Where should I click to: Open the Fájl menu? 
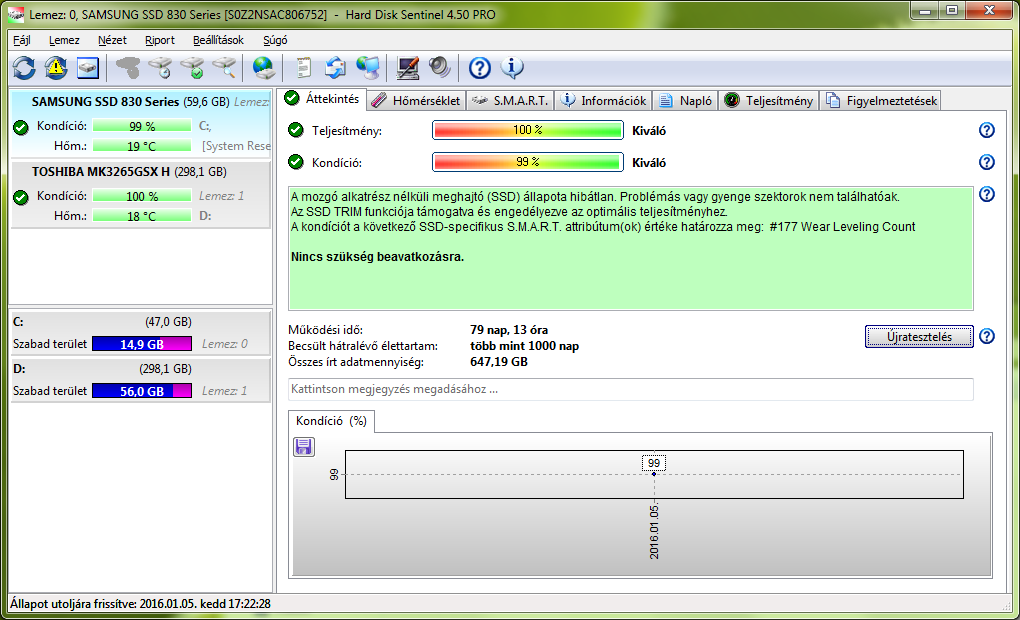(22, 40)
